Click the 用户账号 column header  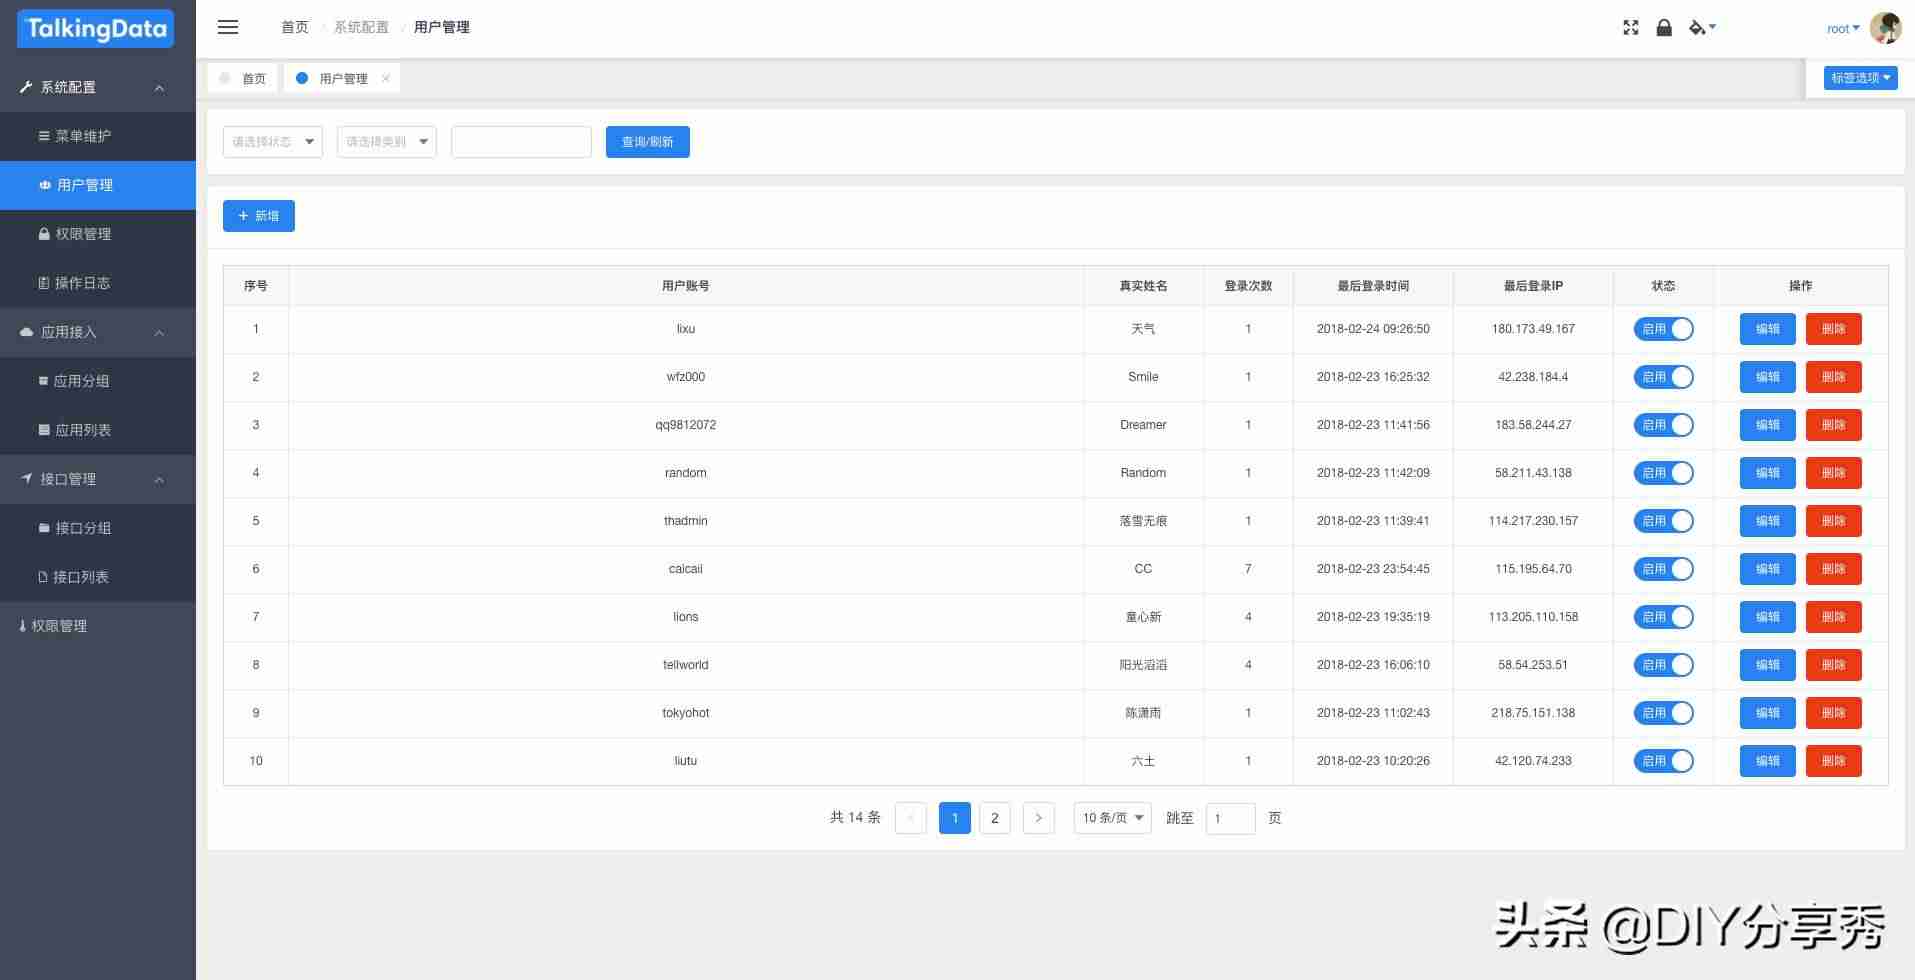pyautogui.click(x=686, y=286)
